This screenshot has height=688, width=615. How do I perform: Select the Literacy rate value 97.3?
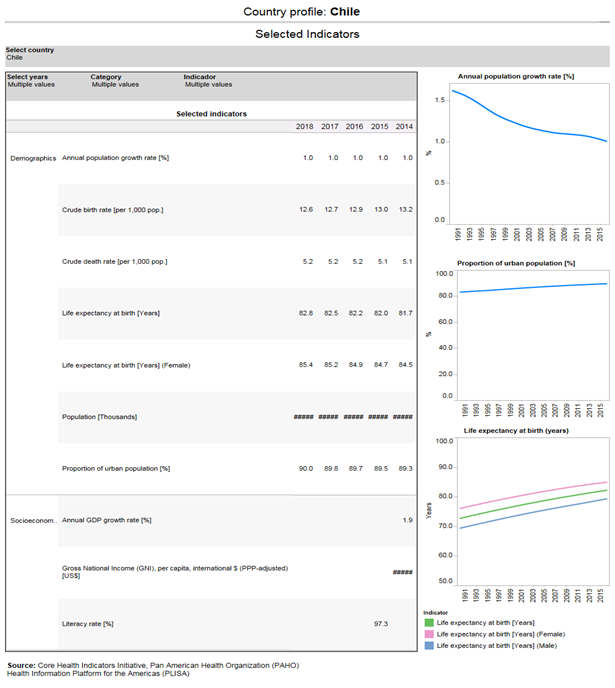(x=380, y=624)
